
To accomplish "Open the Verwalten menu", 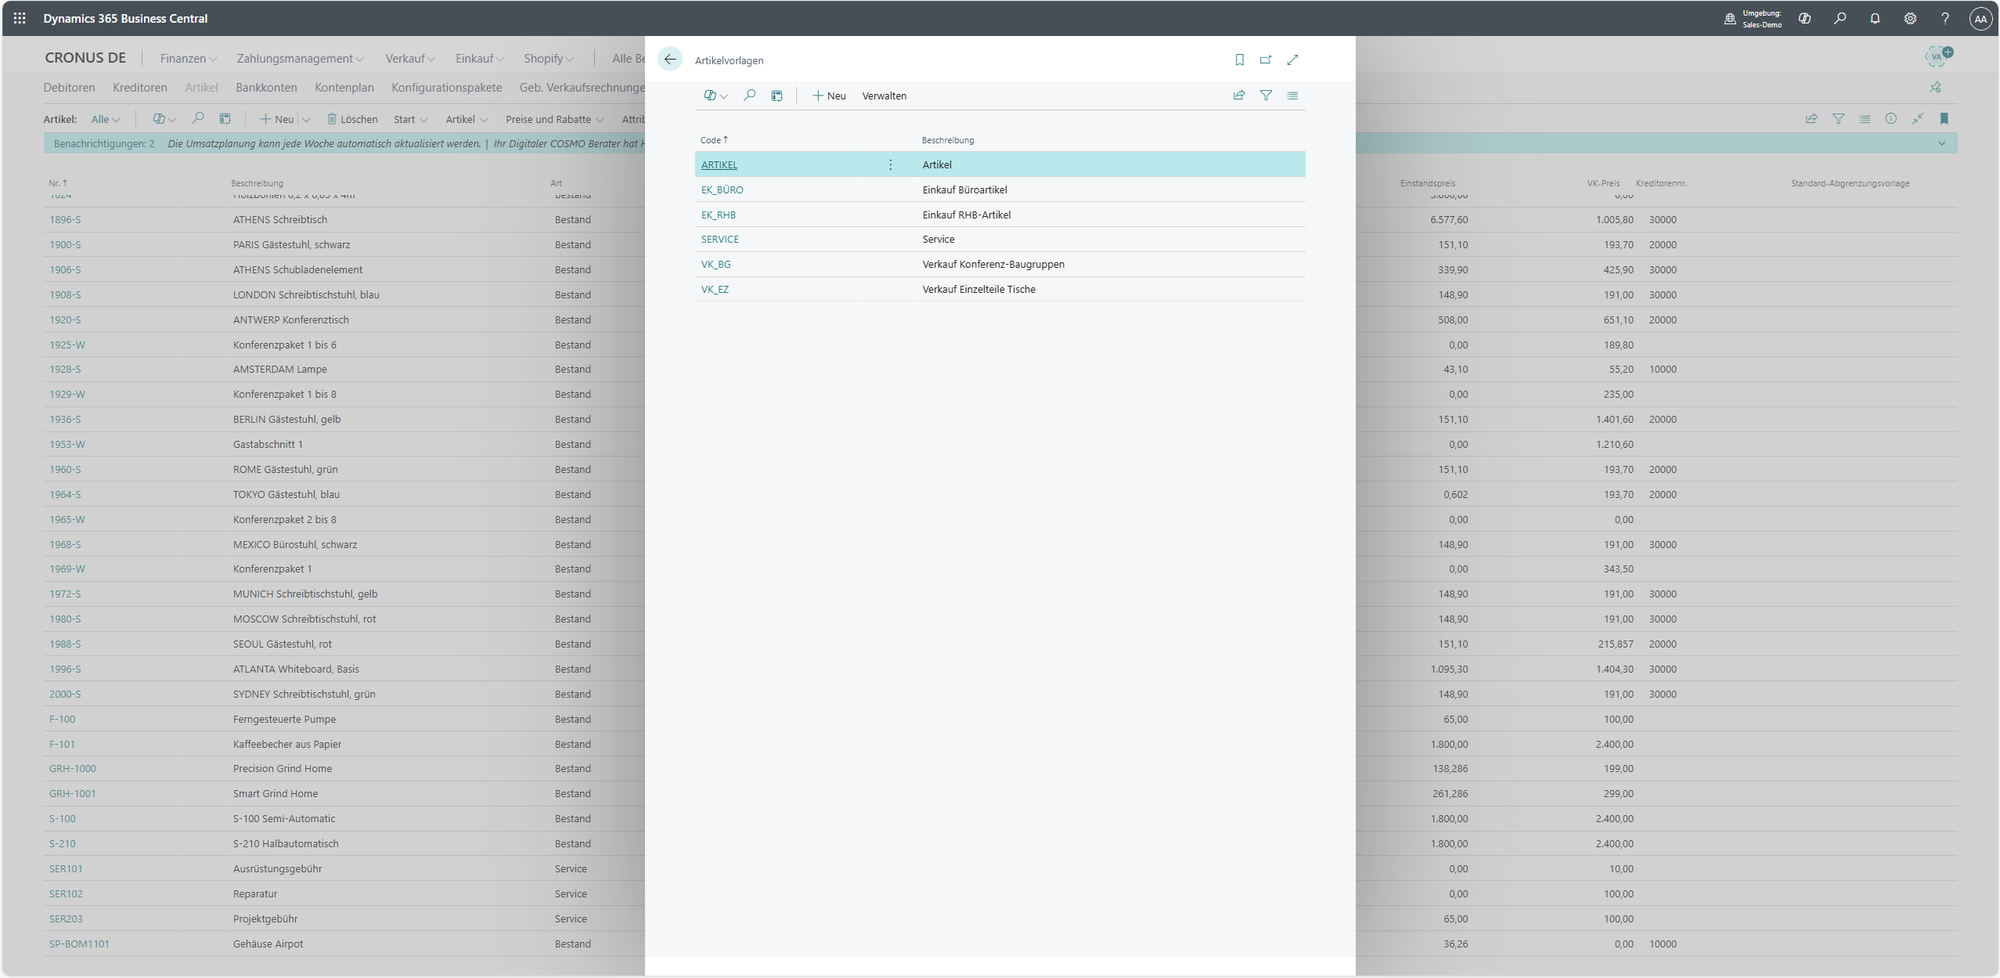I will coord(884,96).
